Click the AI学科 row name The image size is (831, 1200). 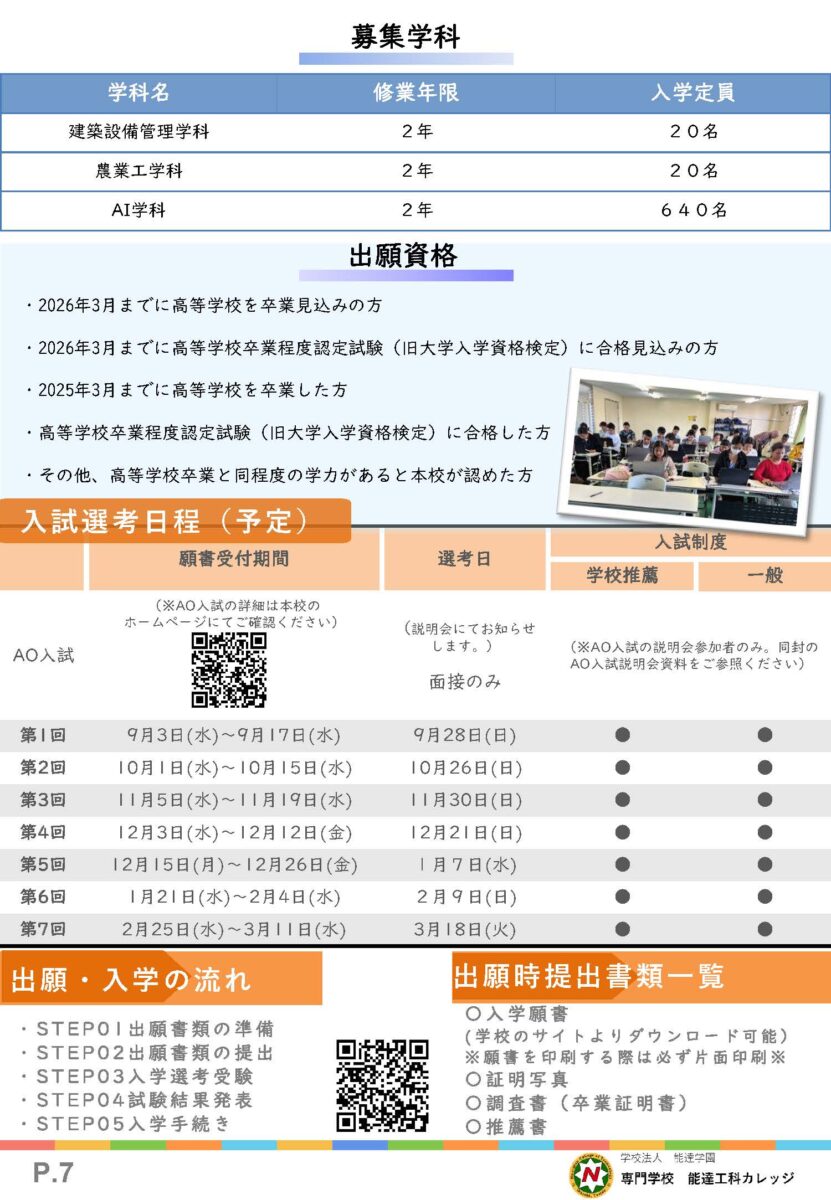139,210
